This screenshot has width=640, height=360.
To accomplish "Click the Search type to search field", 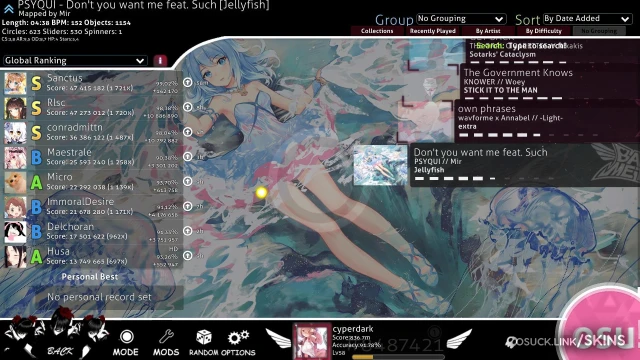I will [521, 46].
